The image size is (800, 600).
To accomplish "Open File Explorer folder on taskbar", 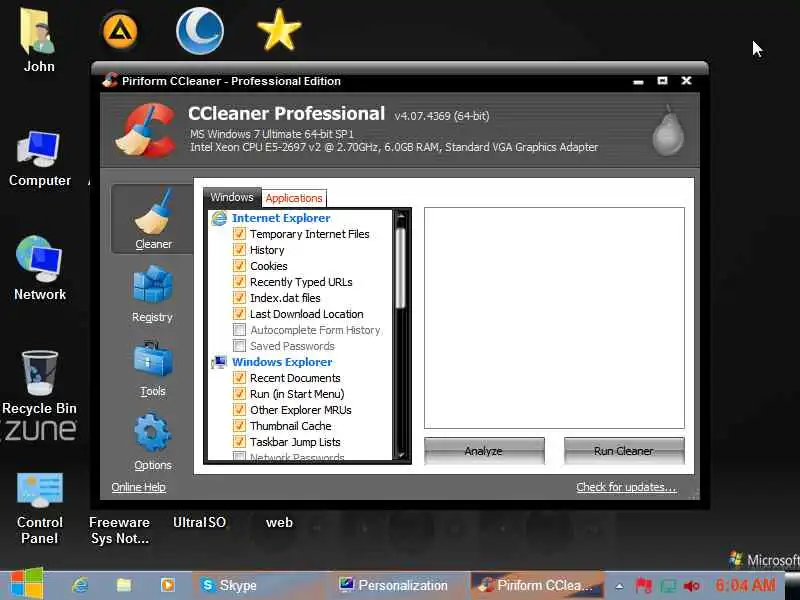I will click(124, 585).
